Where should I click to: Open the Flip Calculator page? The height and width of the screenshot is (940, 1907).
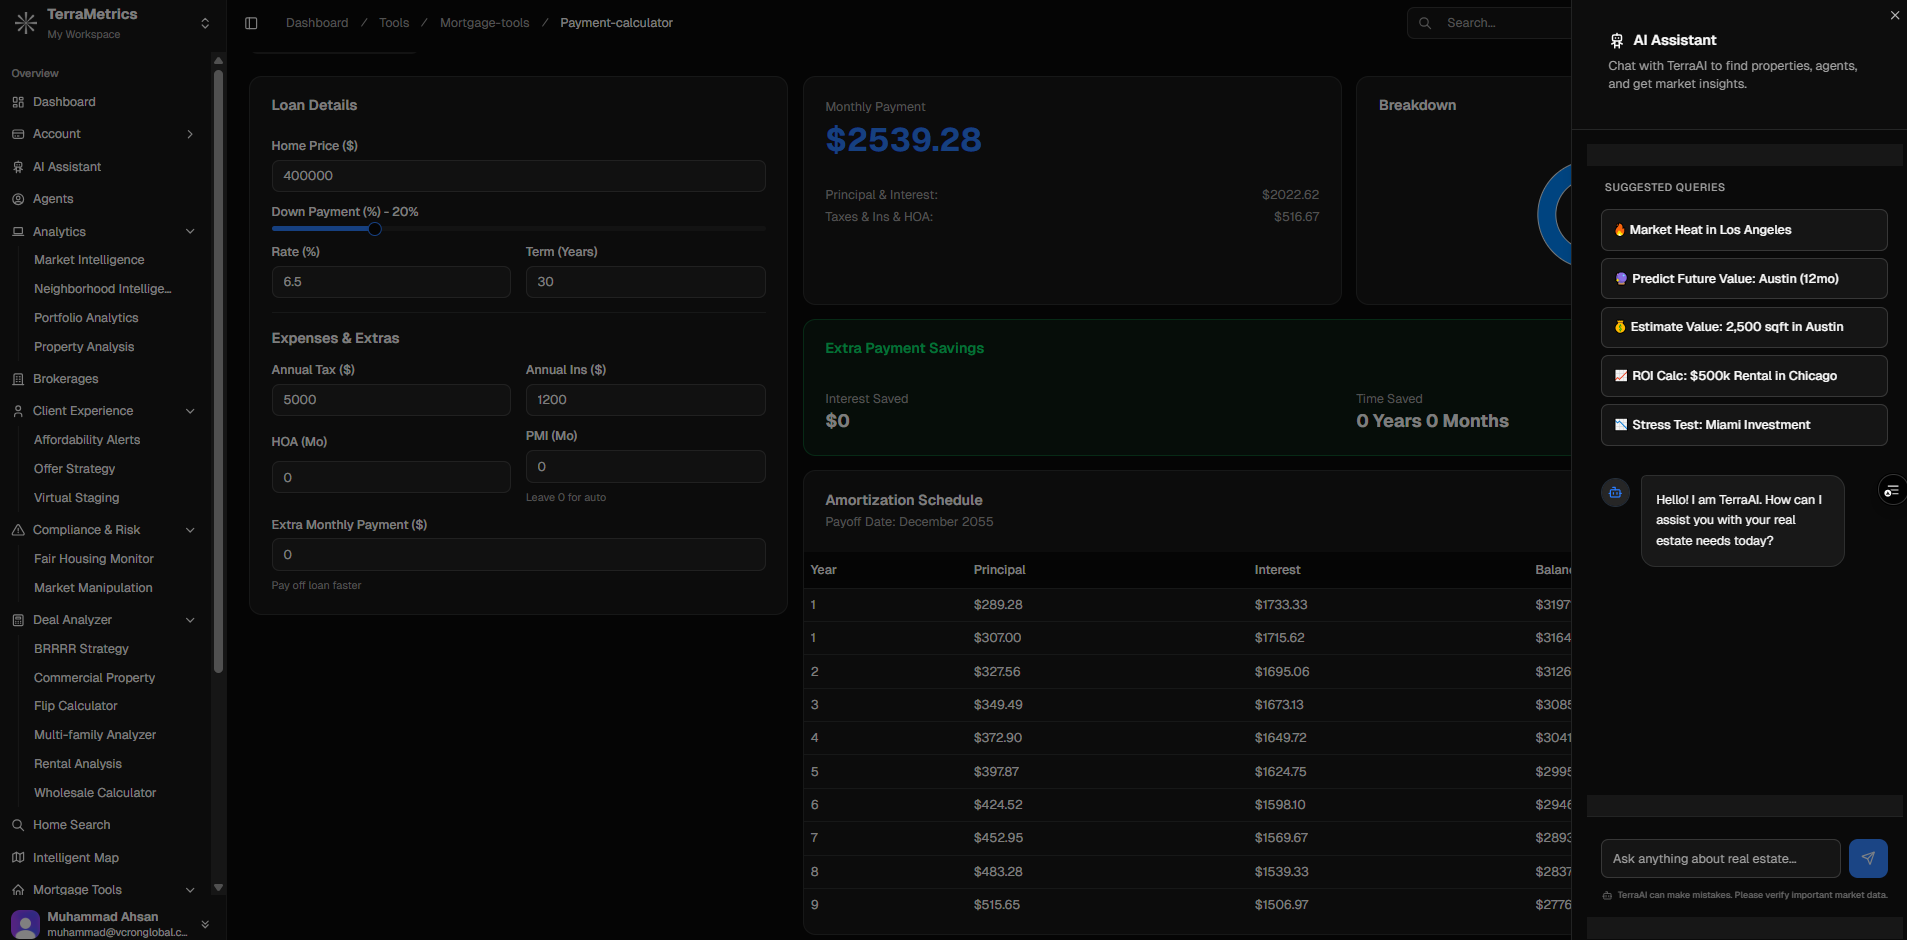point(76,706)
